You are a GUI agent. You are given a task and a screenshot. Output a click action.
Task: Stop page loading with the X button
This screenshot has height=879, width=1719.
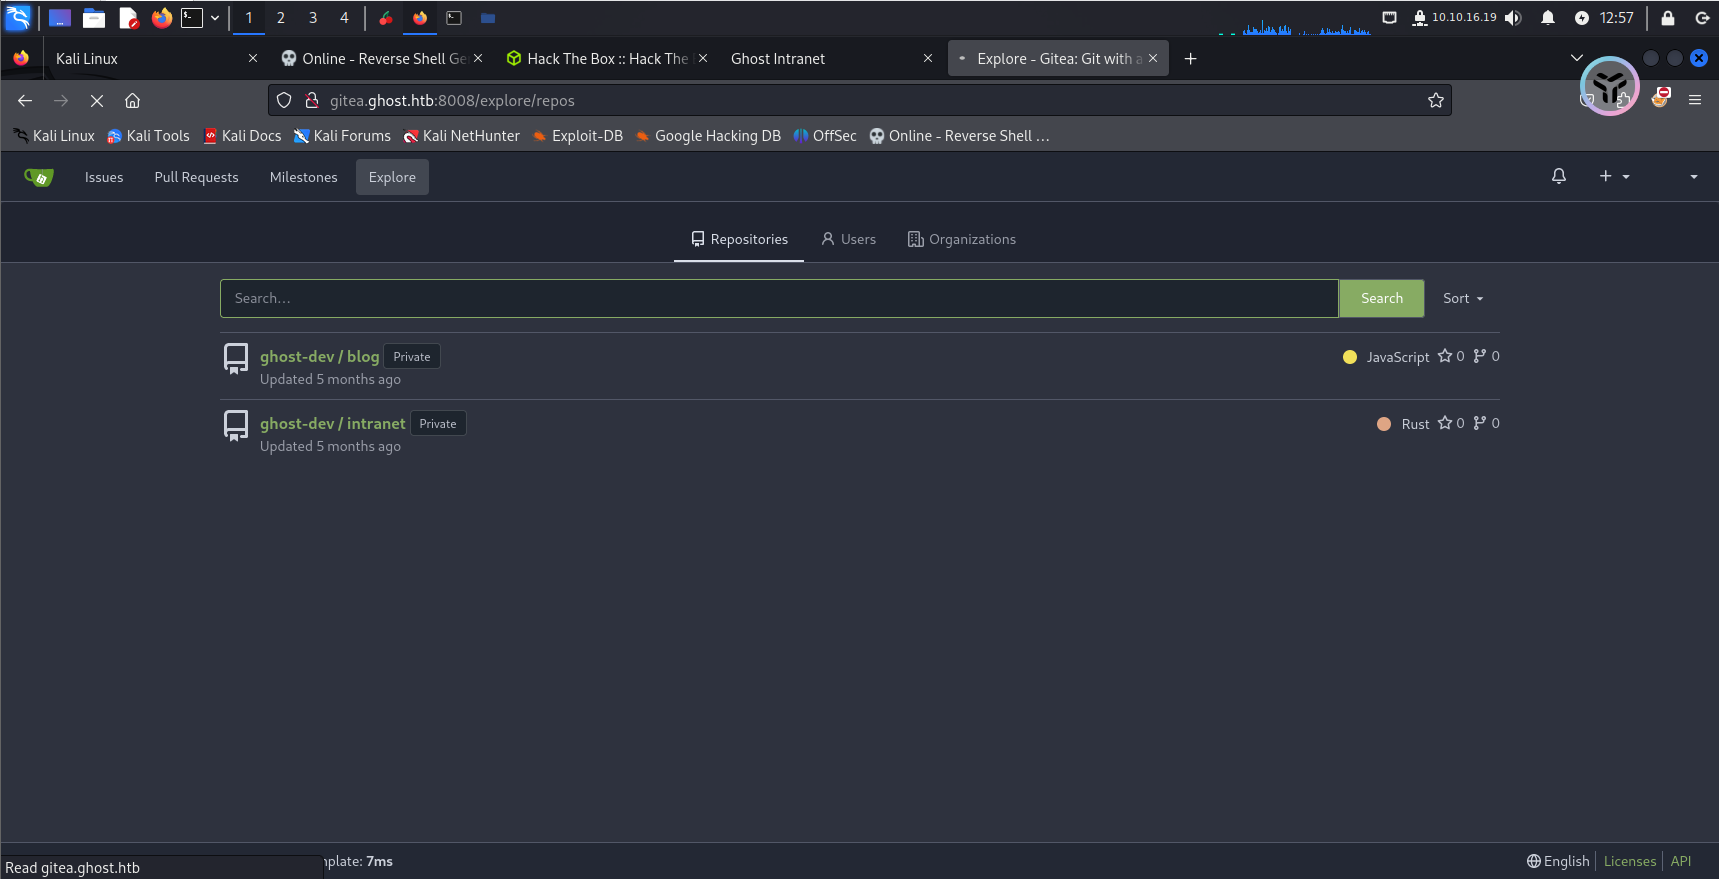pos(97,100)
